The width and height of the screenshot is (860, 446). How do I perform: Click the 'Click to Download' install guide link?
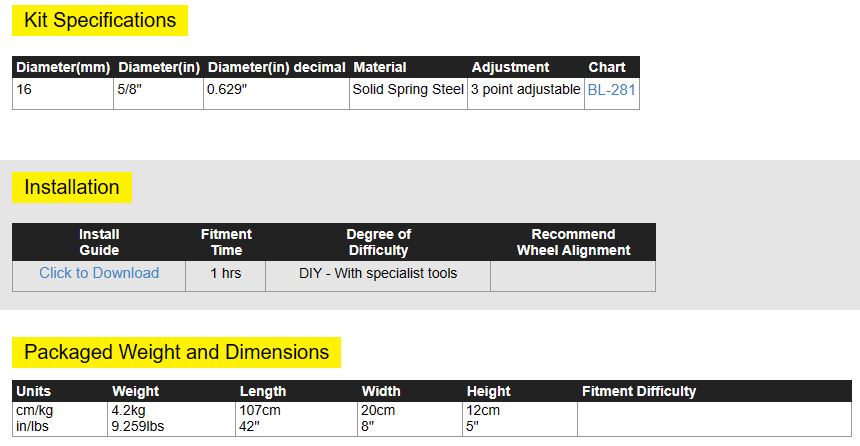tap(99, 273)
